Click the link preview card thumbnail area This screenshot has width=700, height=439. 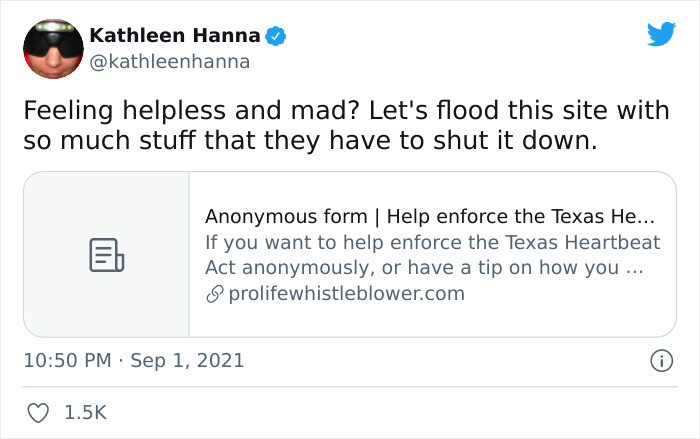[107, 255]
